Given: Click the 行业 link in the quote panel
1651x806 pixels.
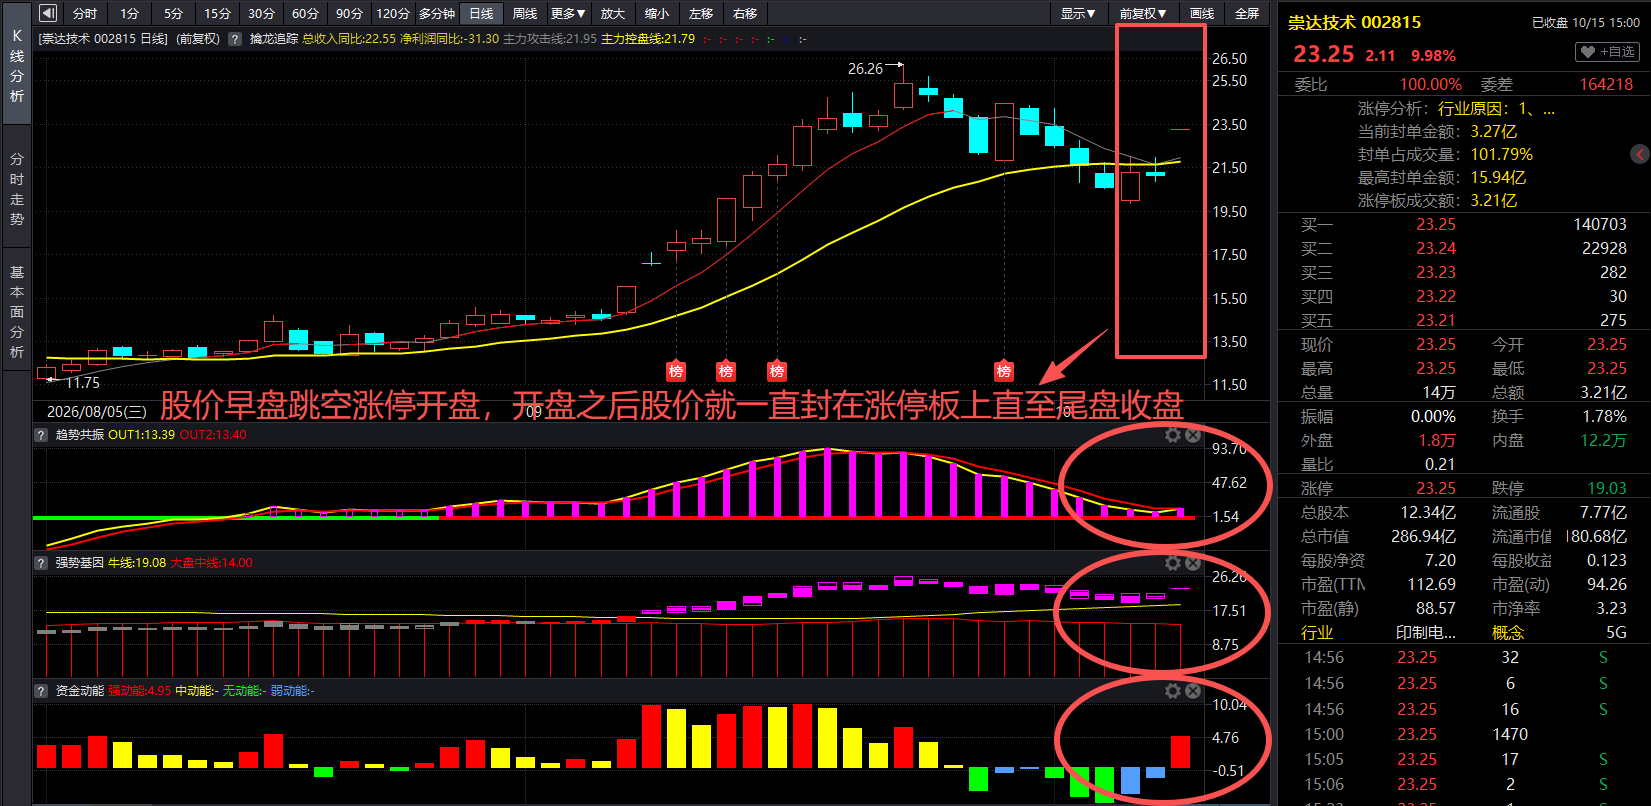Looking at the screenshot, I should (1317, 632).
